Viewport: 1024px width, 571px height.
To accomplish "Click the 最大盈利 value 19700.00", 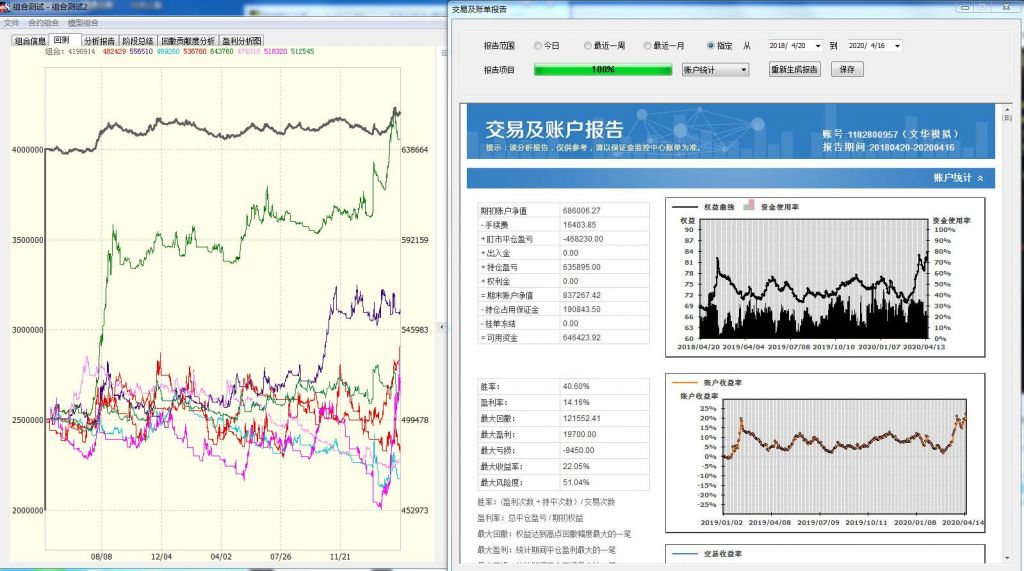I will tap(579, 434).
